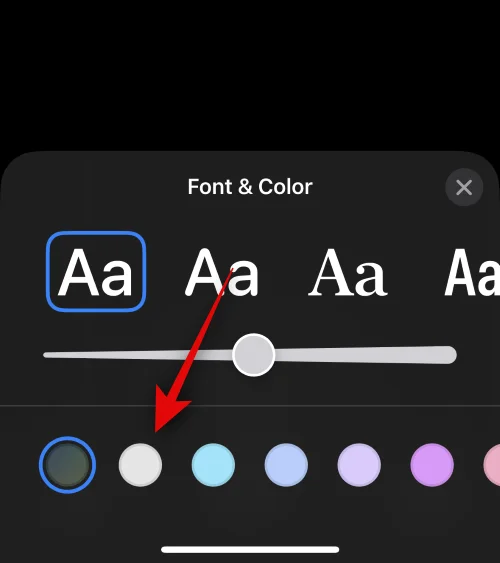Viewport: 500px width, 563px height.
Task: Click the "Font & Color" title text
Action: pyautogui.click(x=250, y=187)
